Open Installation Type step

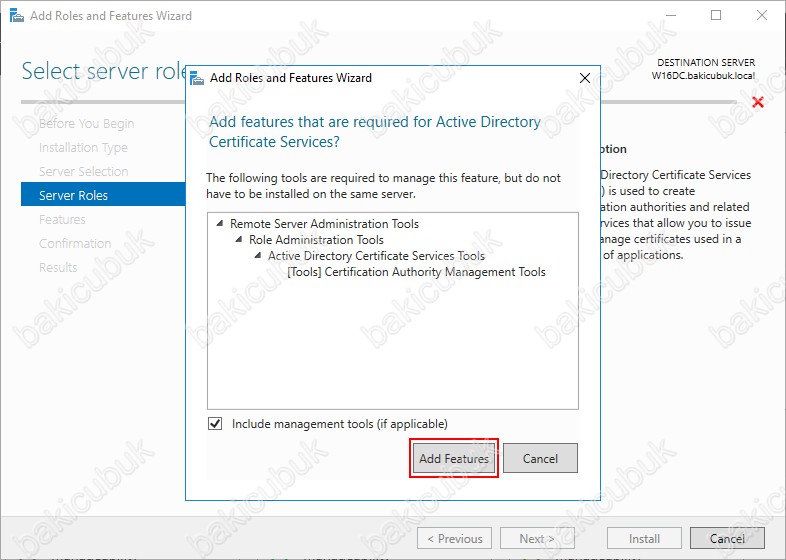point(83,147)
